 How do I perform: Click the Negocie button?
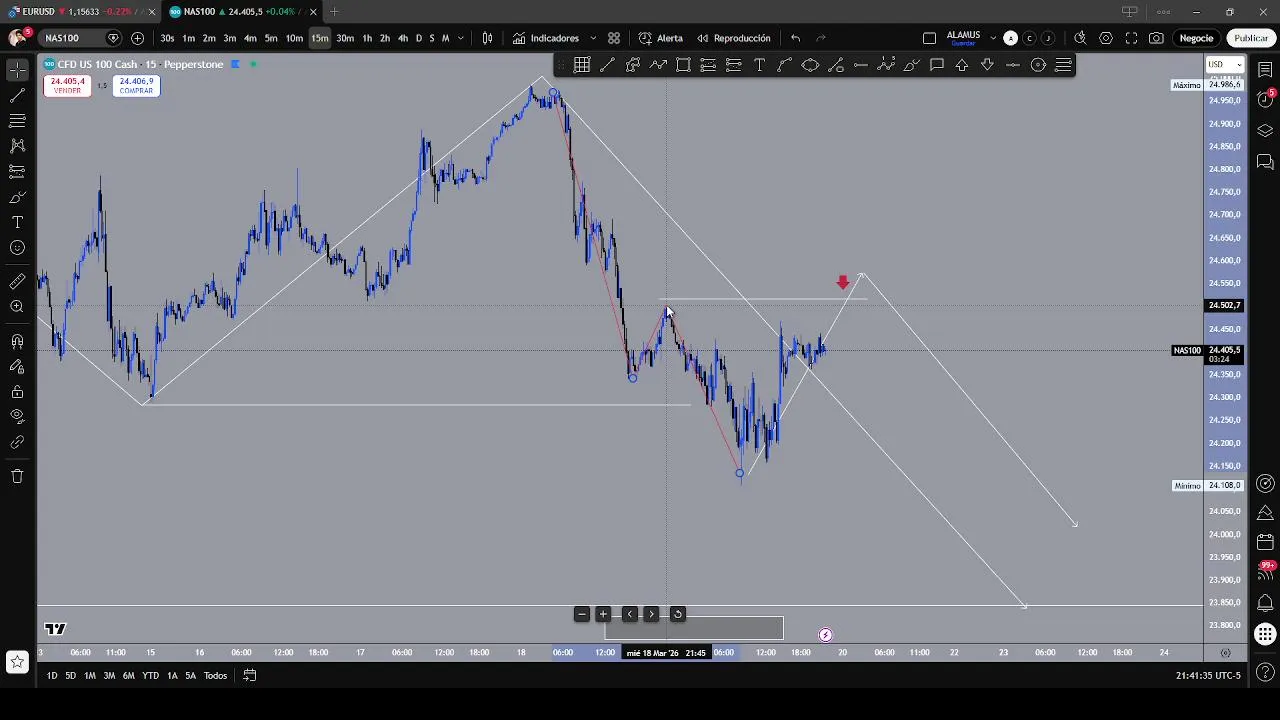(1196, 38)
